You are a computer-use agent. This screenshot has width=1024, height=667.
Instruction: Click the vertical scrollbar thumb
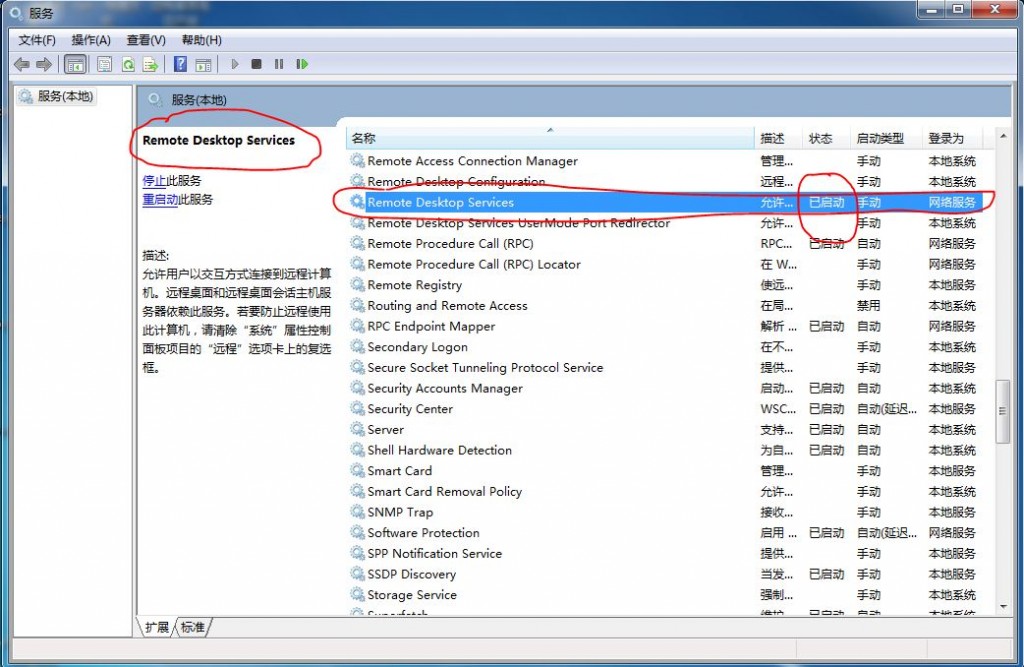coord(1002,412)
